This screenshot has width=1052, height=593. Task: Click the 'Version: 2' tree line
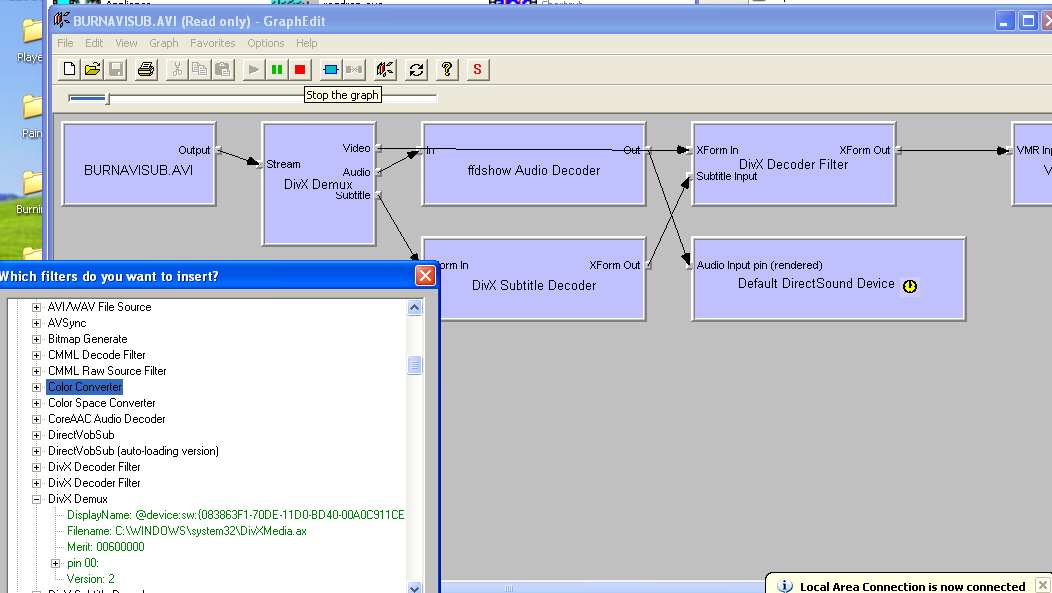pyautogui.click(x=91, y=579)
